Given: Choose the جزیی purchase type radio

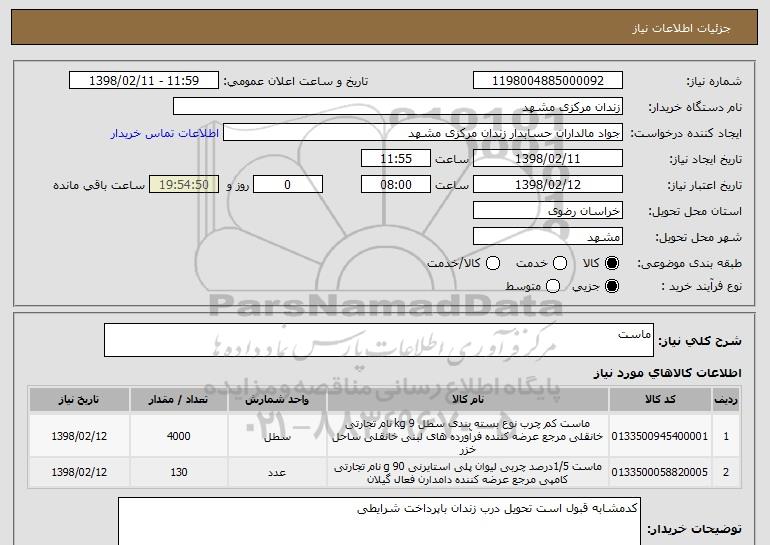Looking at the screenshot, I should pos(612,286).
